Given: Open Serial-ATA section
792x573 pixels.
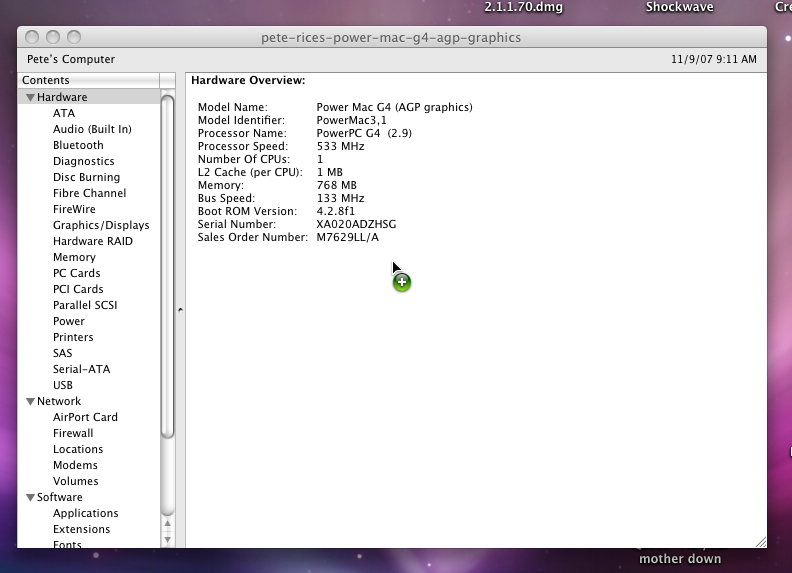Looking at the screenshot, I should [81, 369].
